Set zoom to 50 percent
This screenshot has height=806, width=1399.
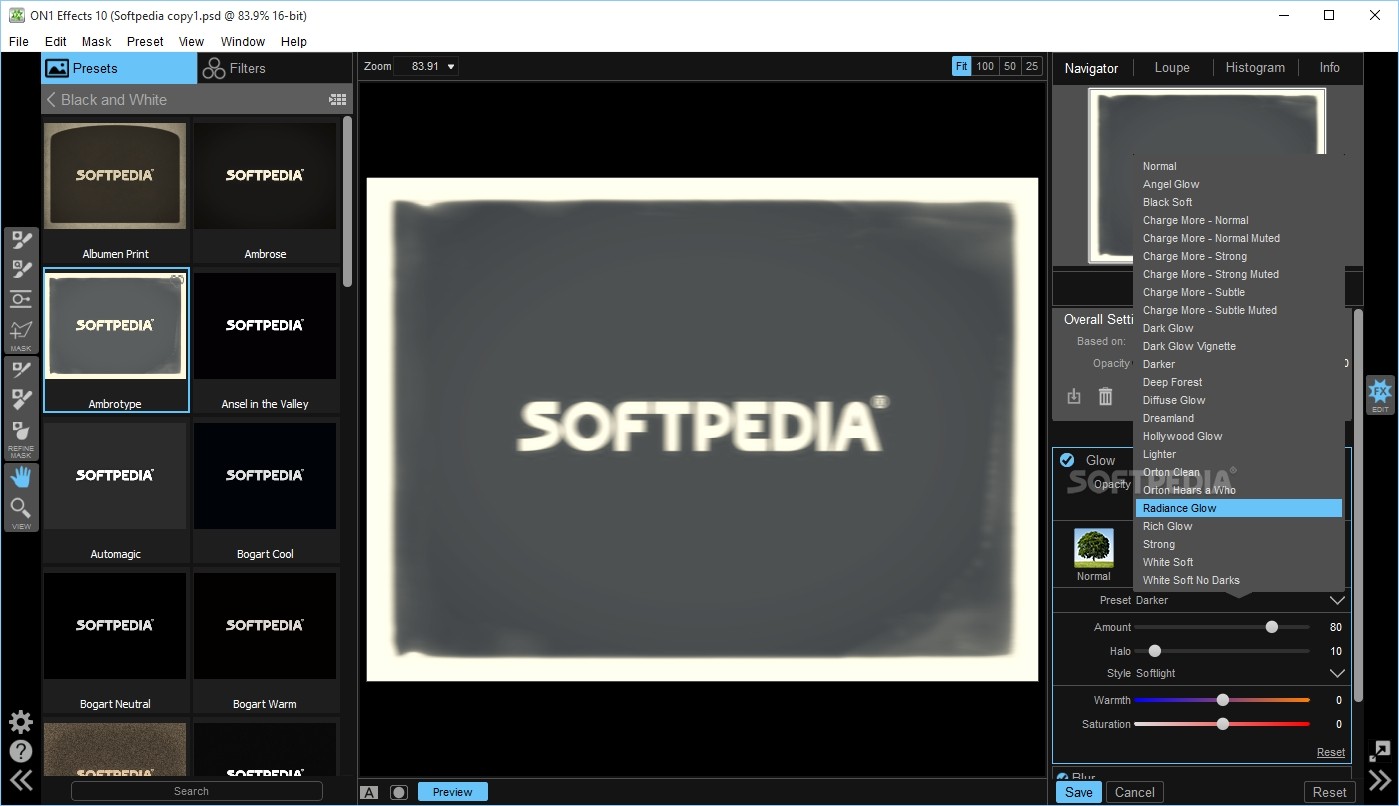(1010, 66)
